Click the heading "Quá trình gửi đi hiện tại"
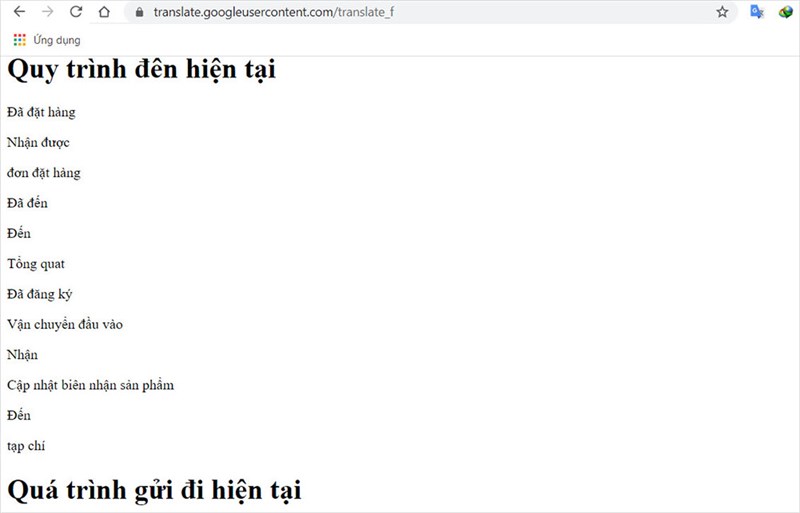800x513 pixels. point(154,490)
